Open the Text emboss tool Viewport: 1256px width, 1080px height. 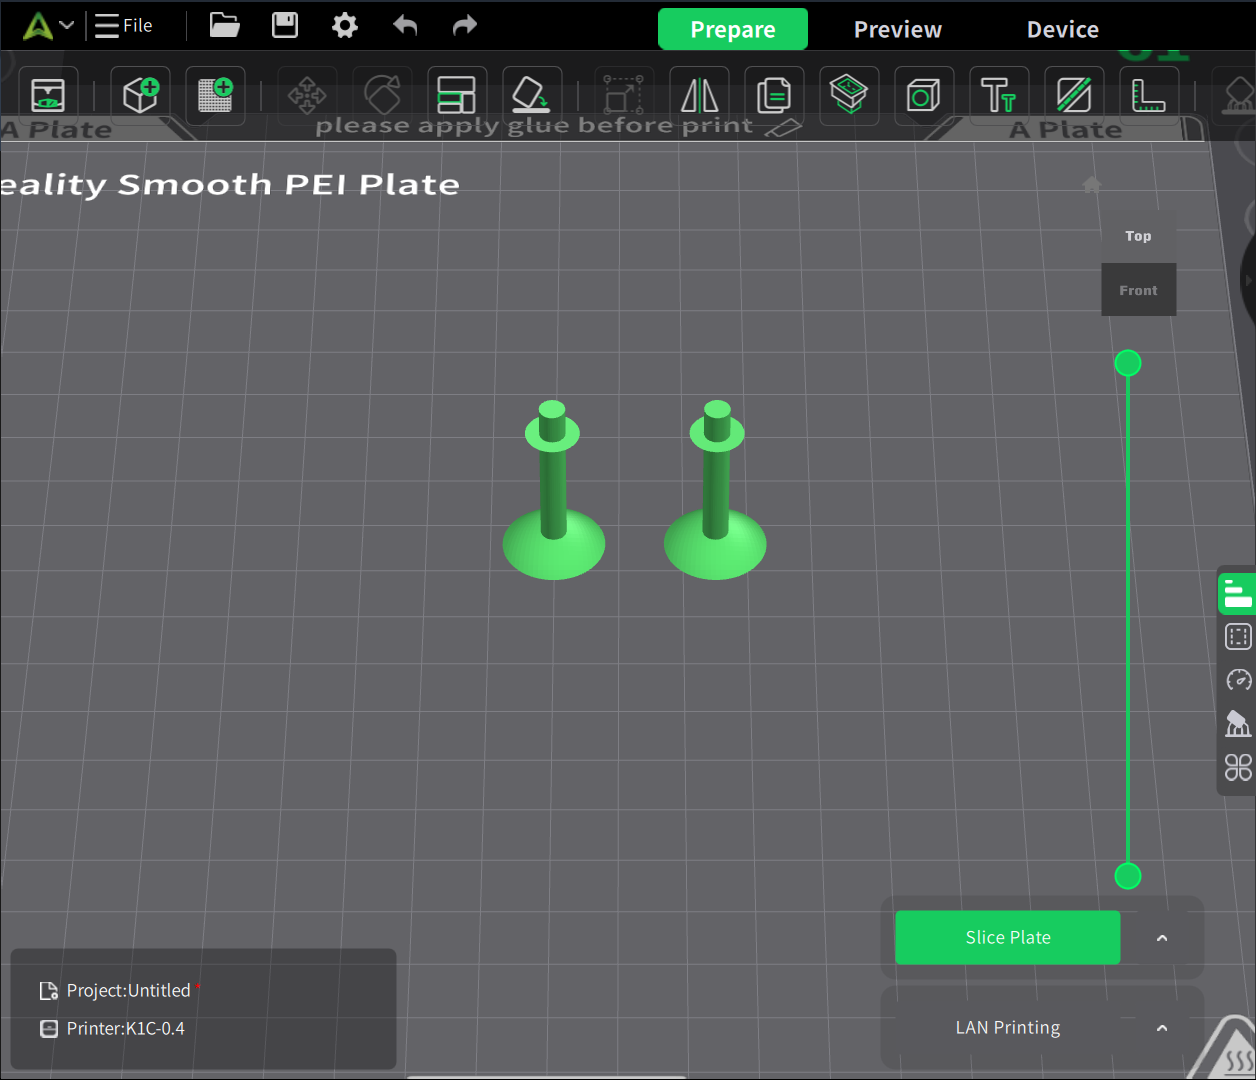(998, 96)
